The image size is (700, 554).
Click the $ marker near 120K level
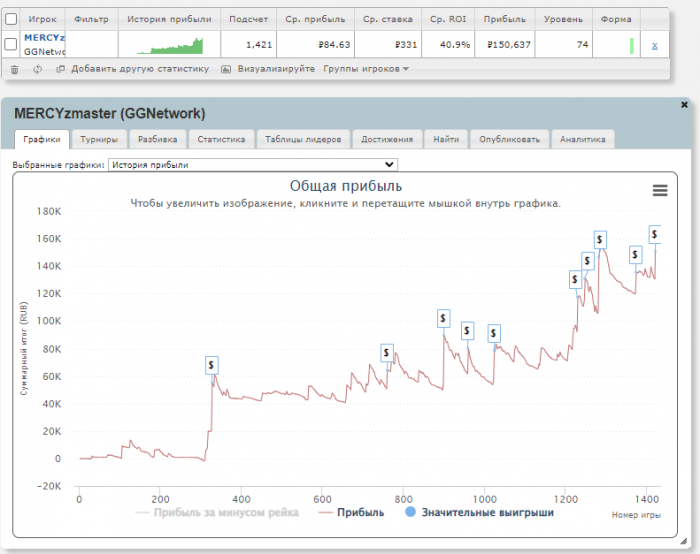pyautogui.click(x=575, y=279)
